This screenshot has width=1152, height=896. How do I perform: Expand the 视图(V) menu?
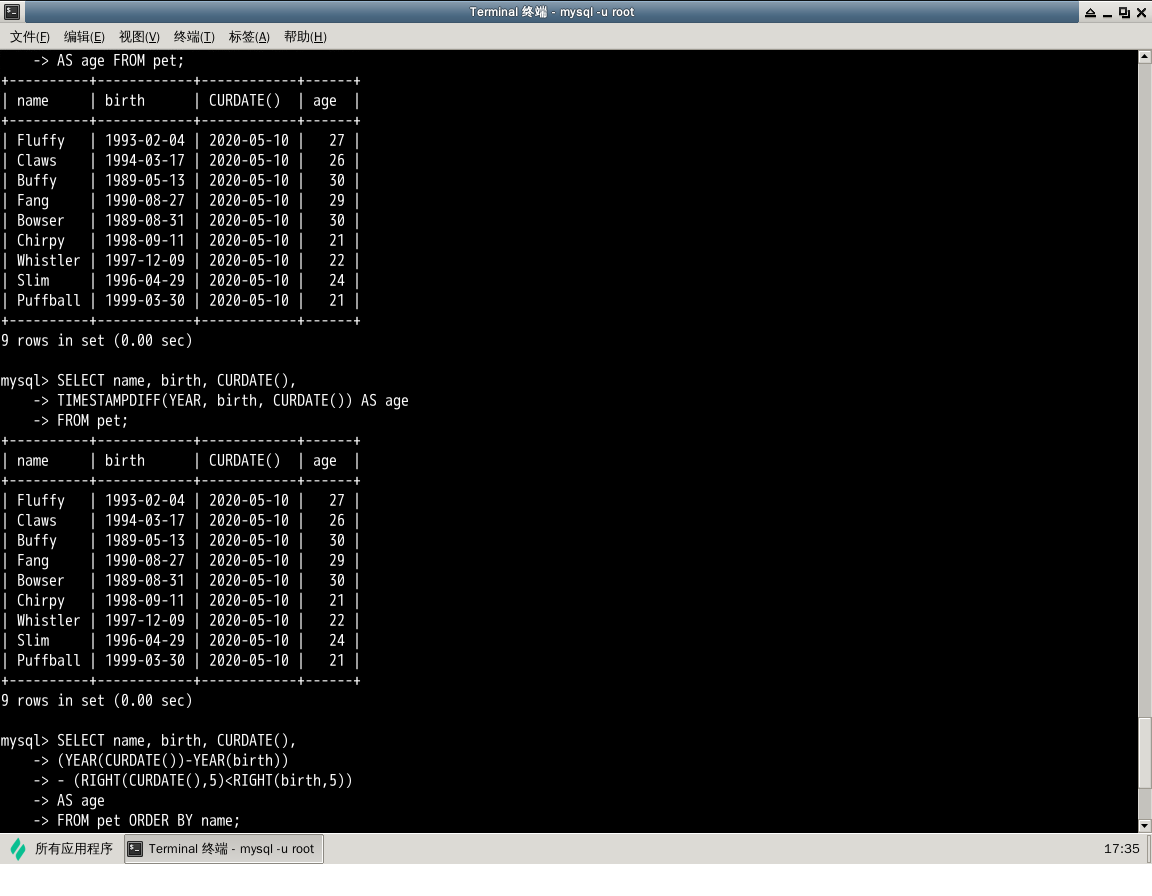[139, 37]
